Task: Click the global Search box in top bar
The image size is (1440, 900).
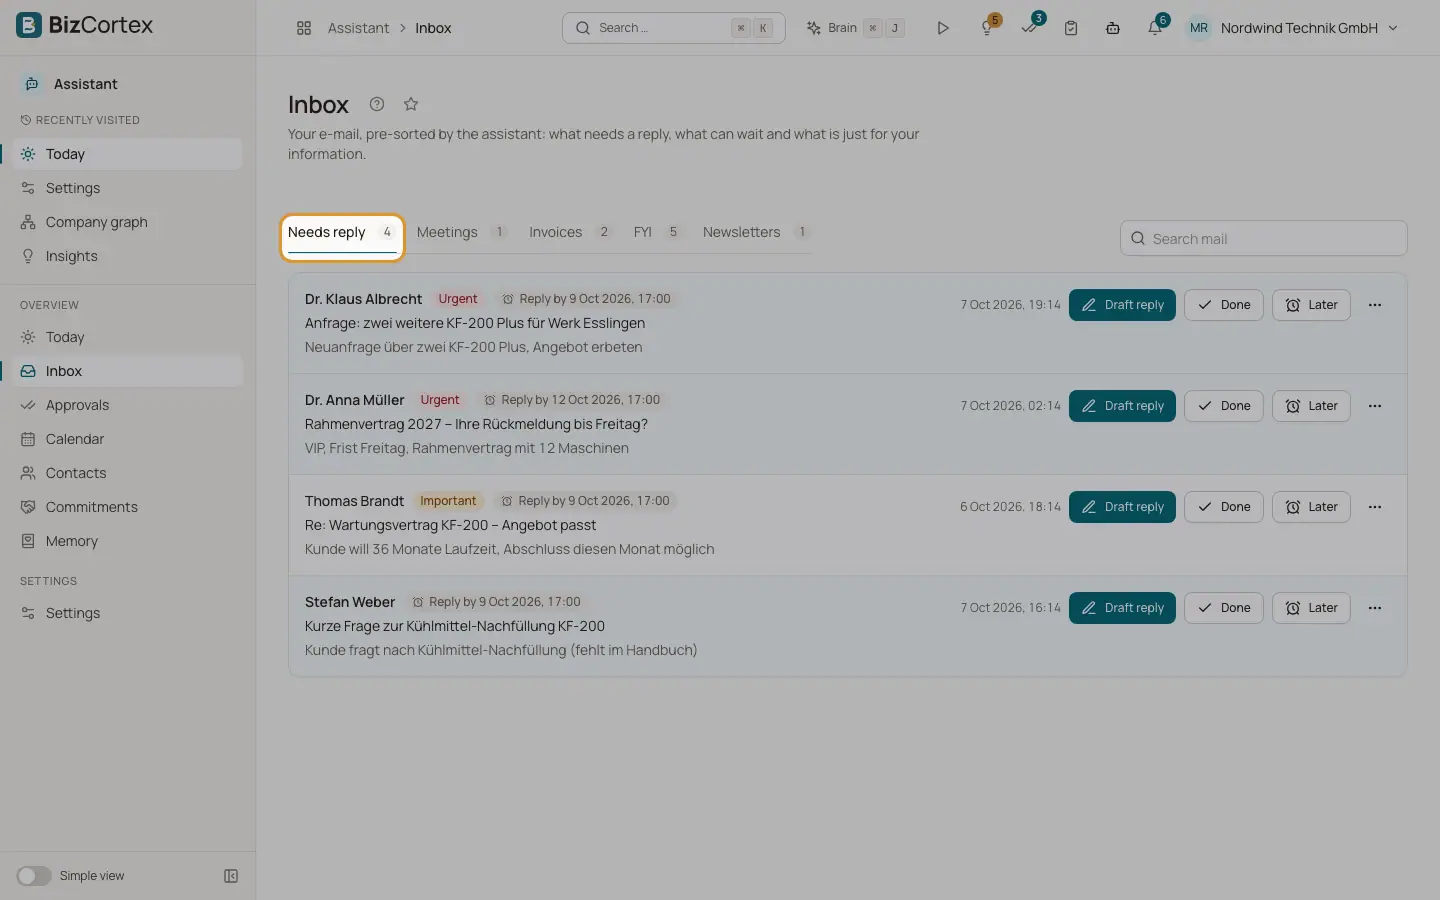Action: (x=674, y=28)
